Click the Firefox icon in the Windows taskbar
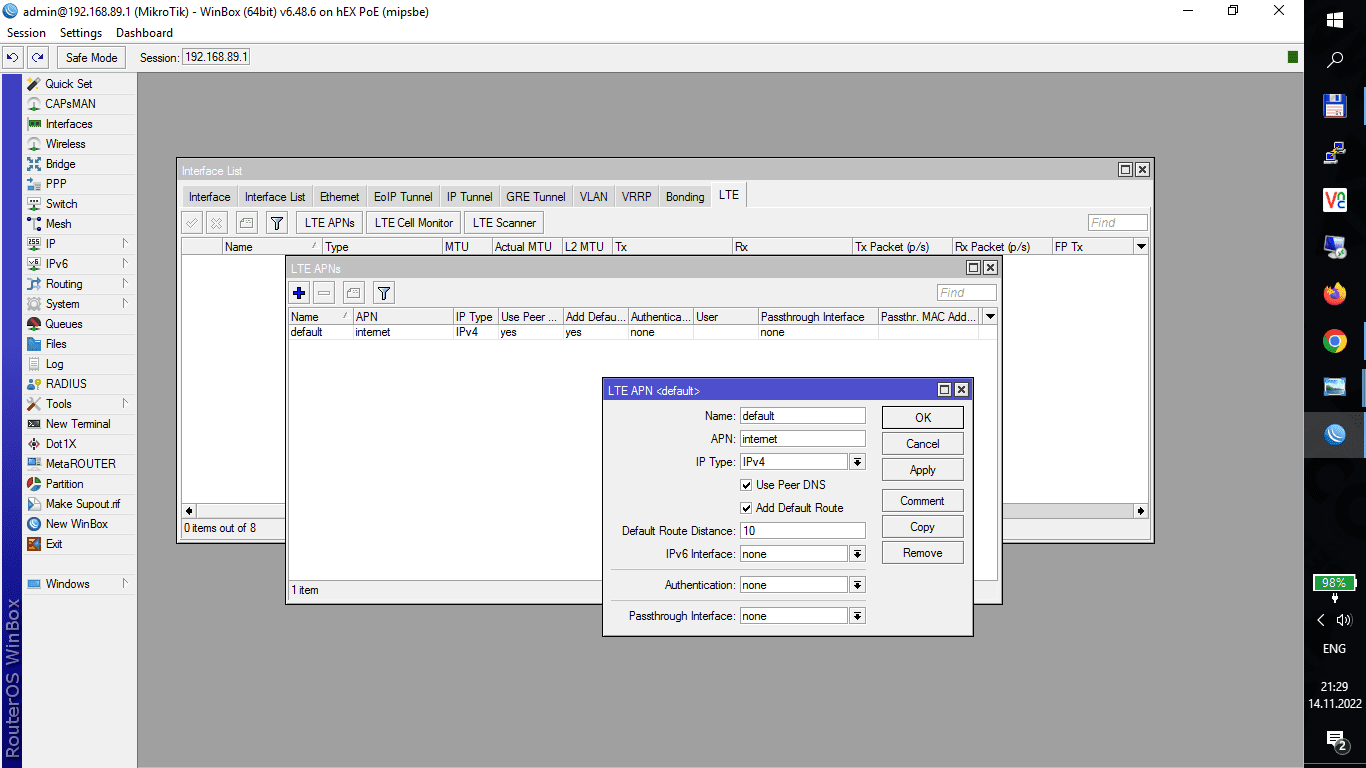Image resolution: width=1366 pixels, height=768 pixels. [1334, 294]
